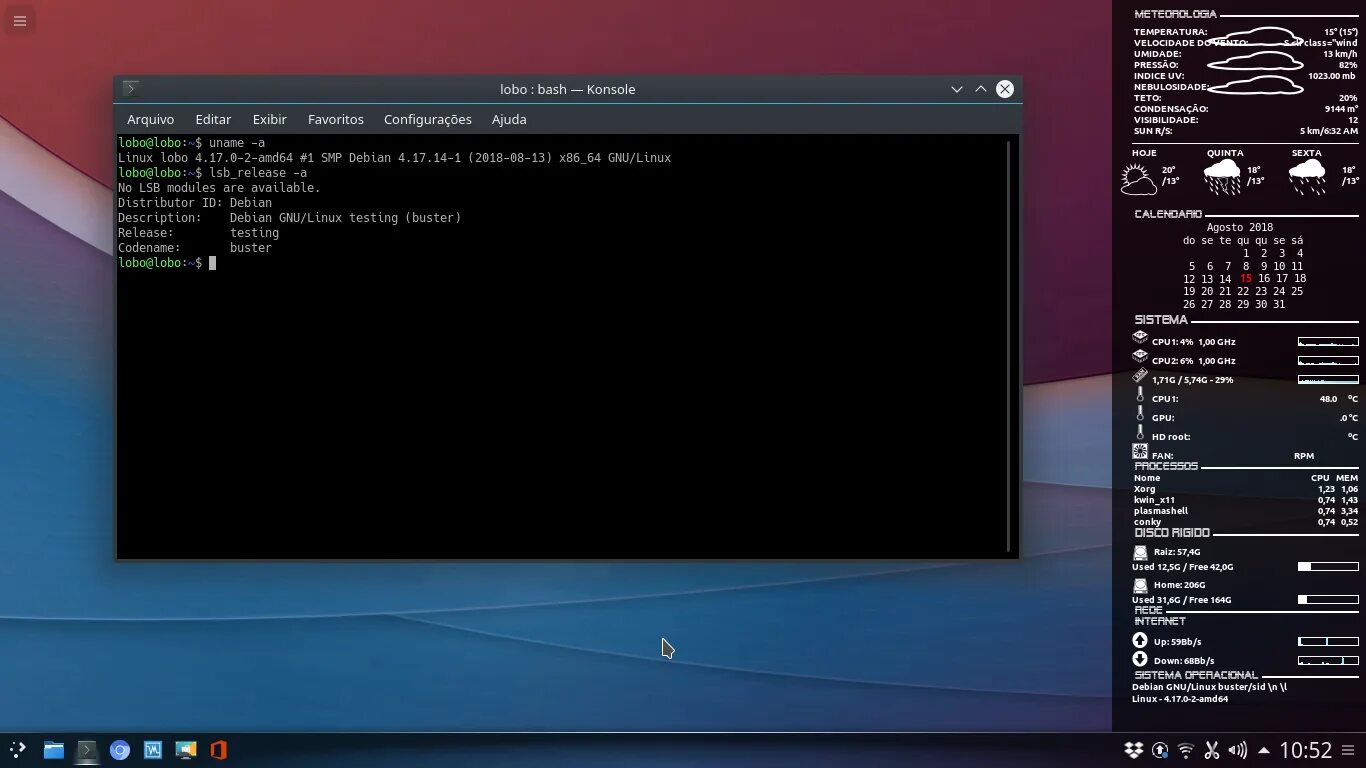Click the monitor picture taskbar icon
The image size is (1366, 768).
point(186,750)
